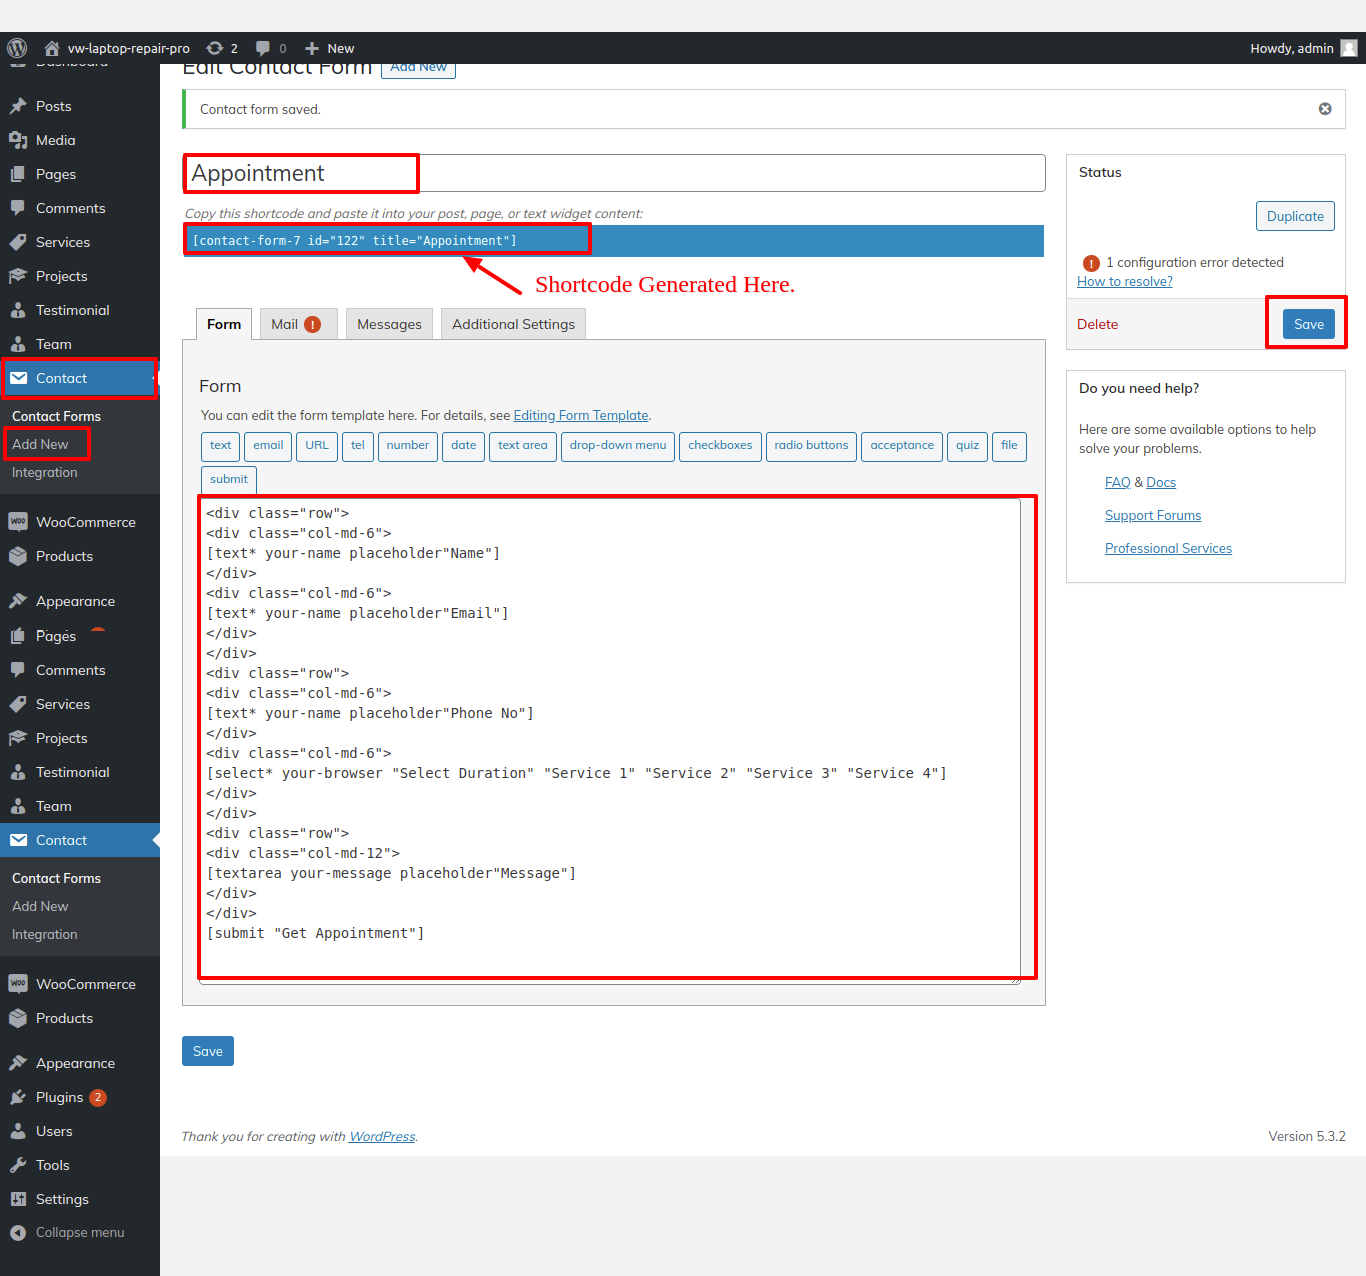The height and width of the screenshot is (1276, 1366).
Task: Open Settings from the sidebar icon
Action: pyautogui.click(x=18, y=1199)
